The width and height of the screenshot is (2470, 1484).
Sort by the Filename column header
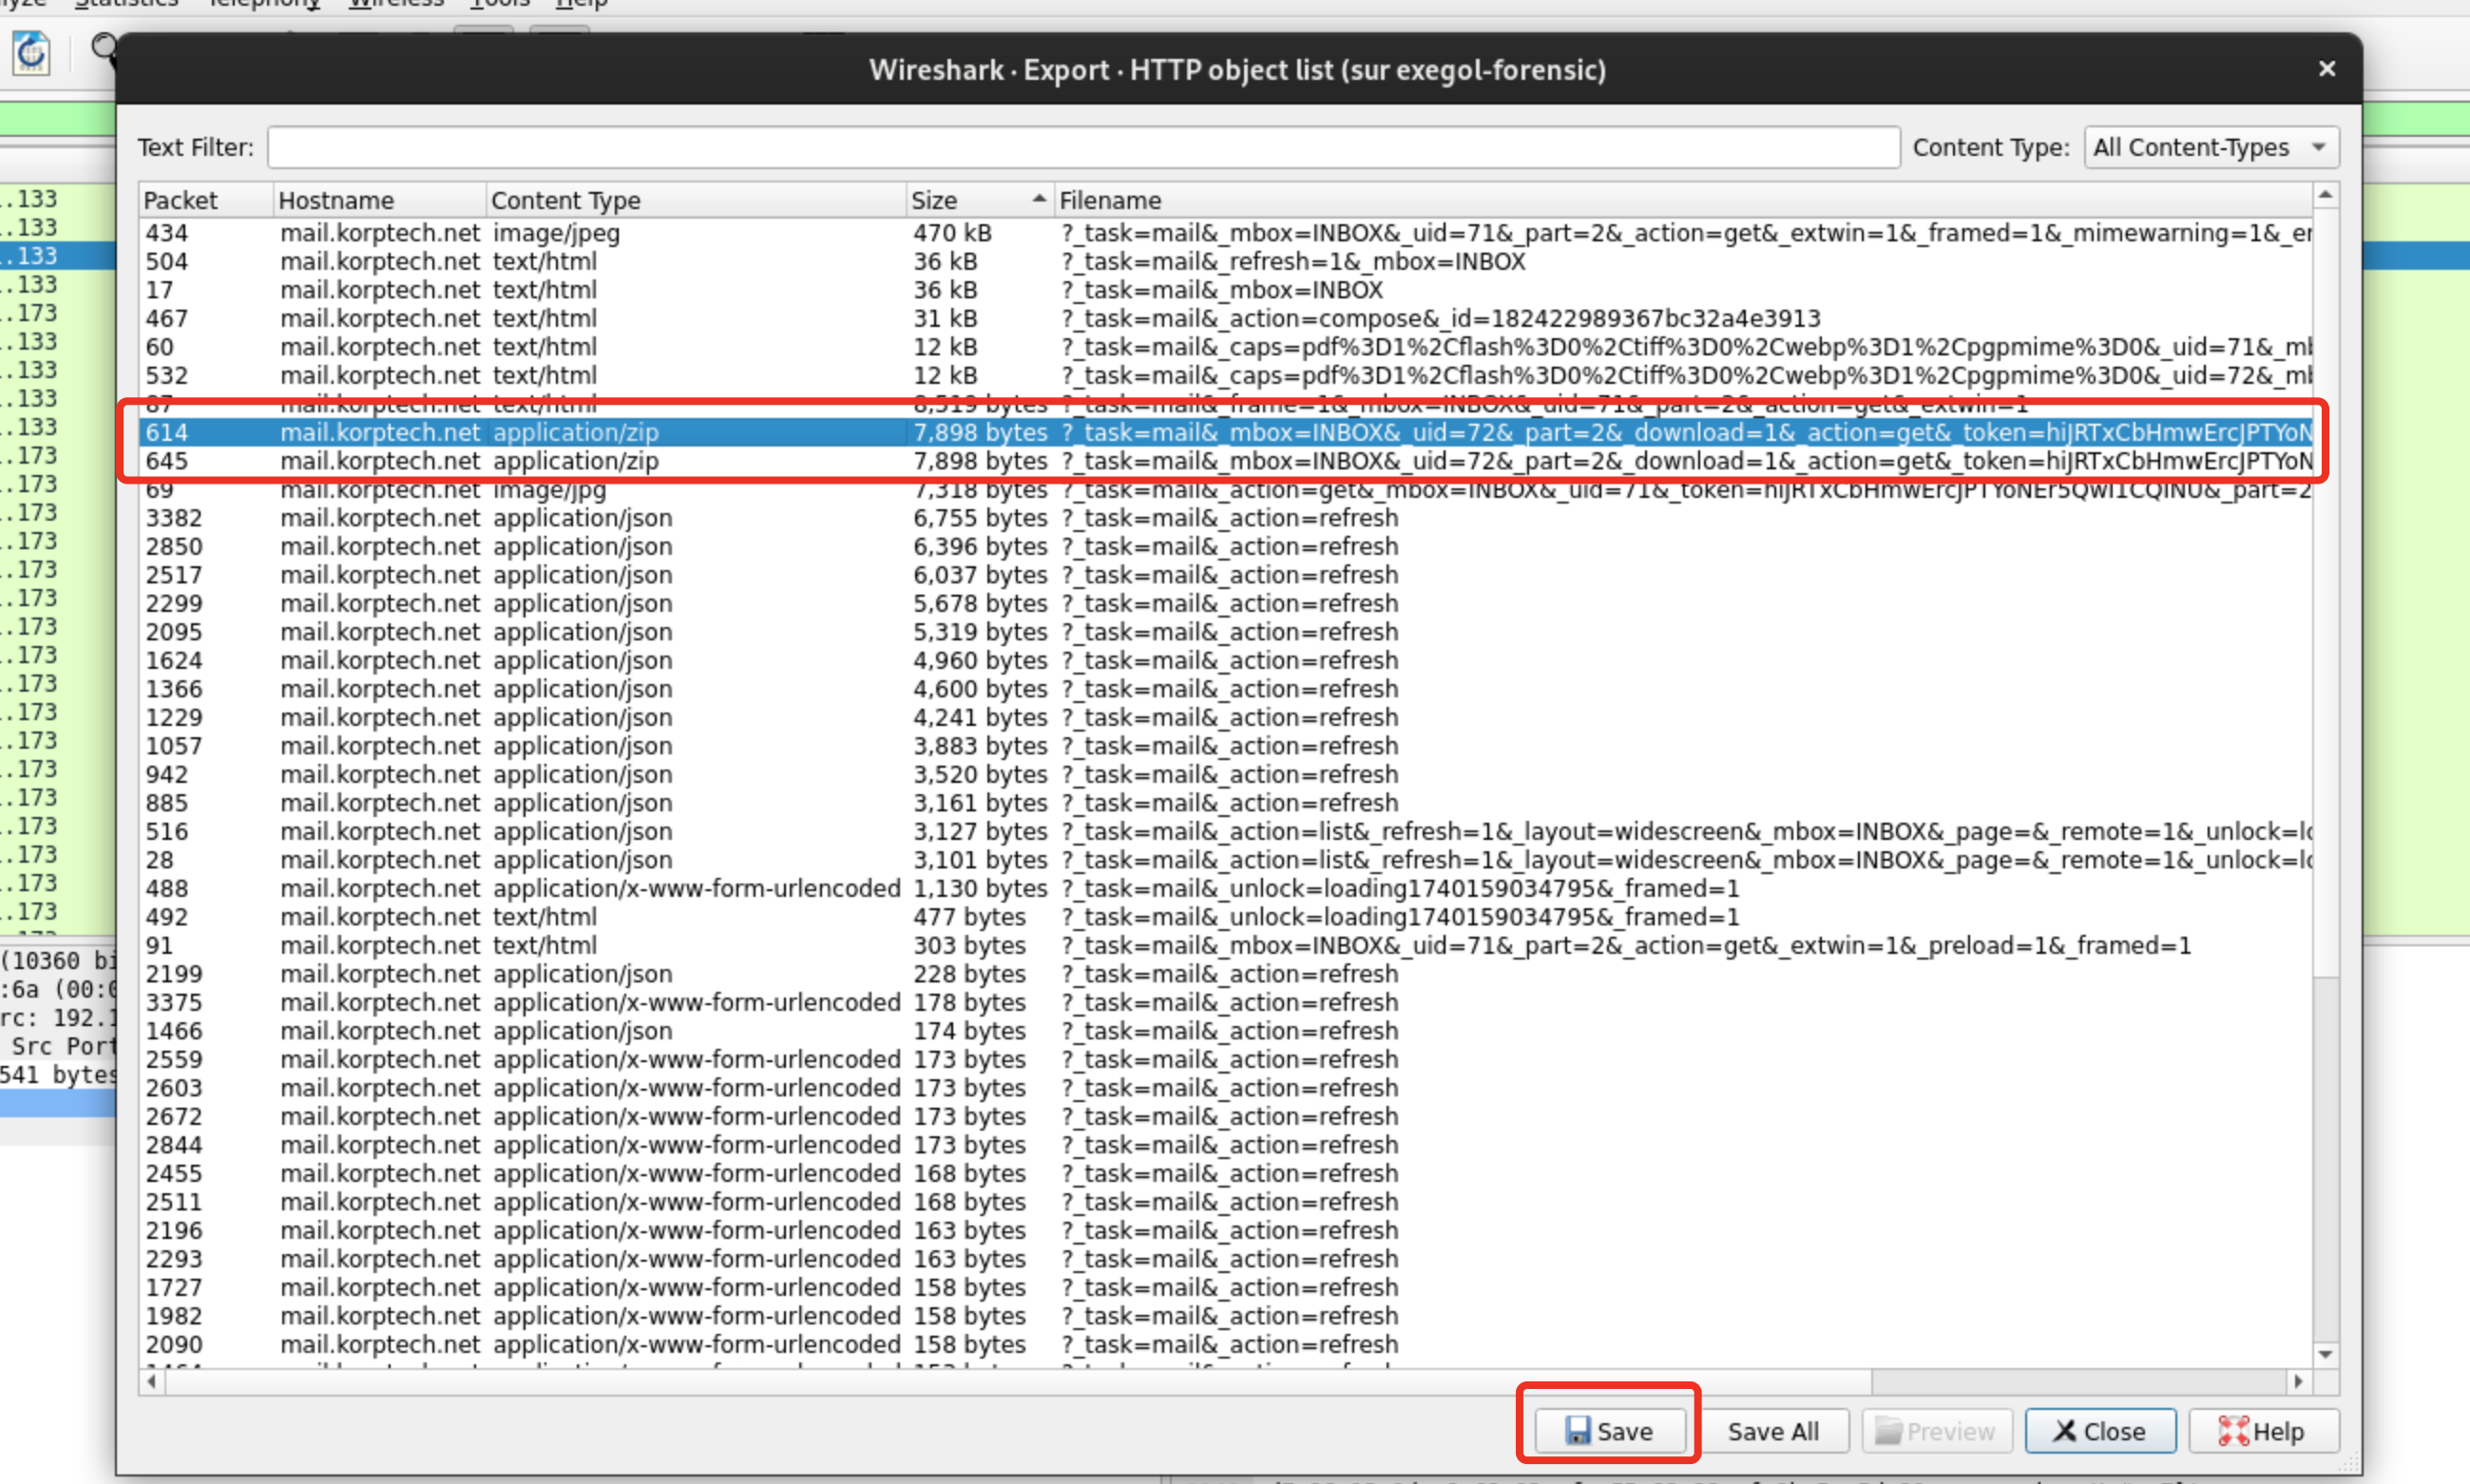pos(1683,200)
